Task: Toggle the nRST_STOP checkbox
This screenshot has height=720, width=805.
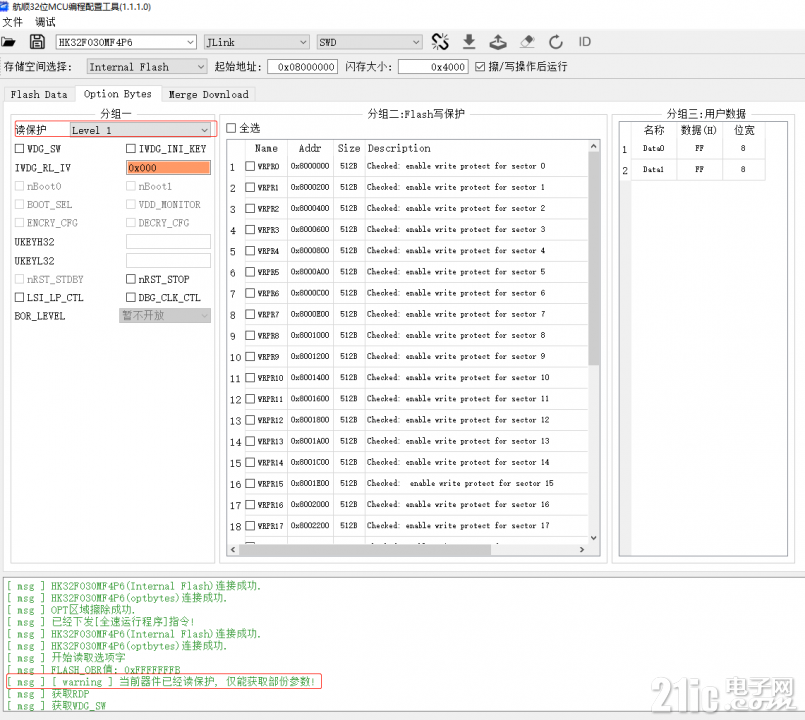Action: click(131, 279)
